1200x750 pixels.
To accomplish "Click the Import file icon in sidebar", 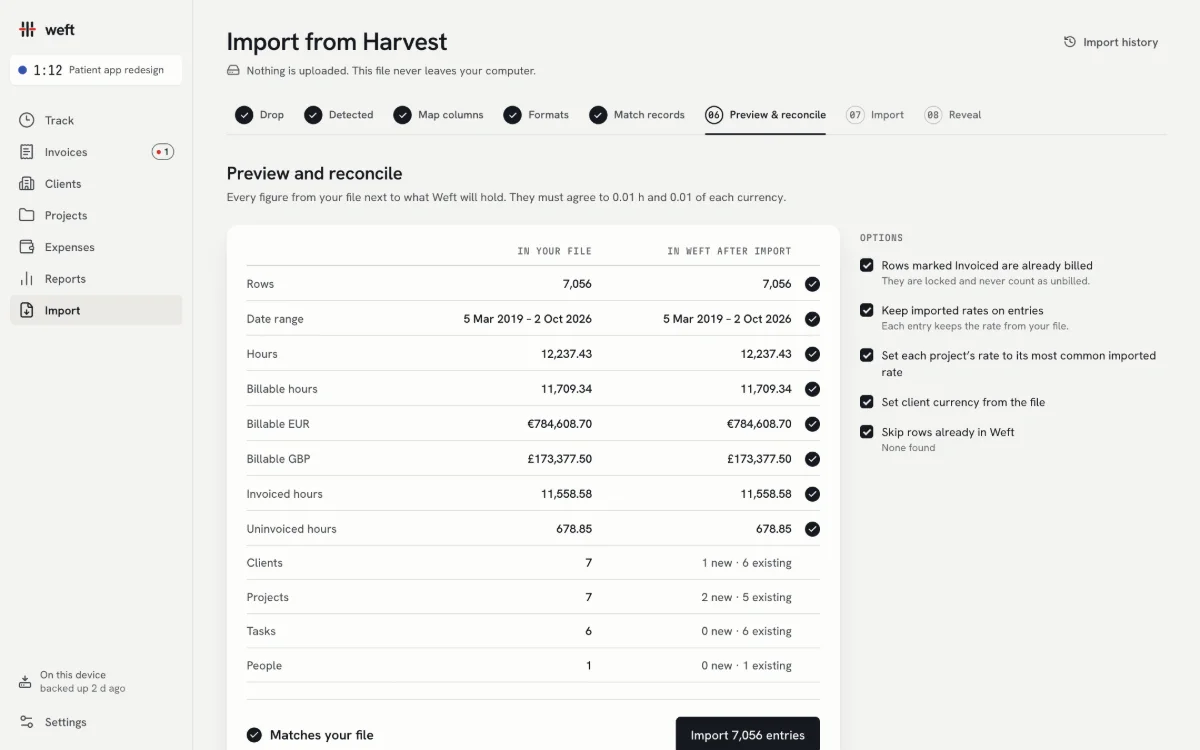I will [x=27, y=310].
